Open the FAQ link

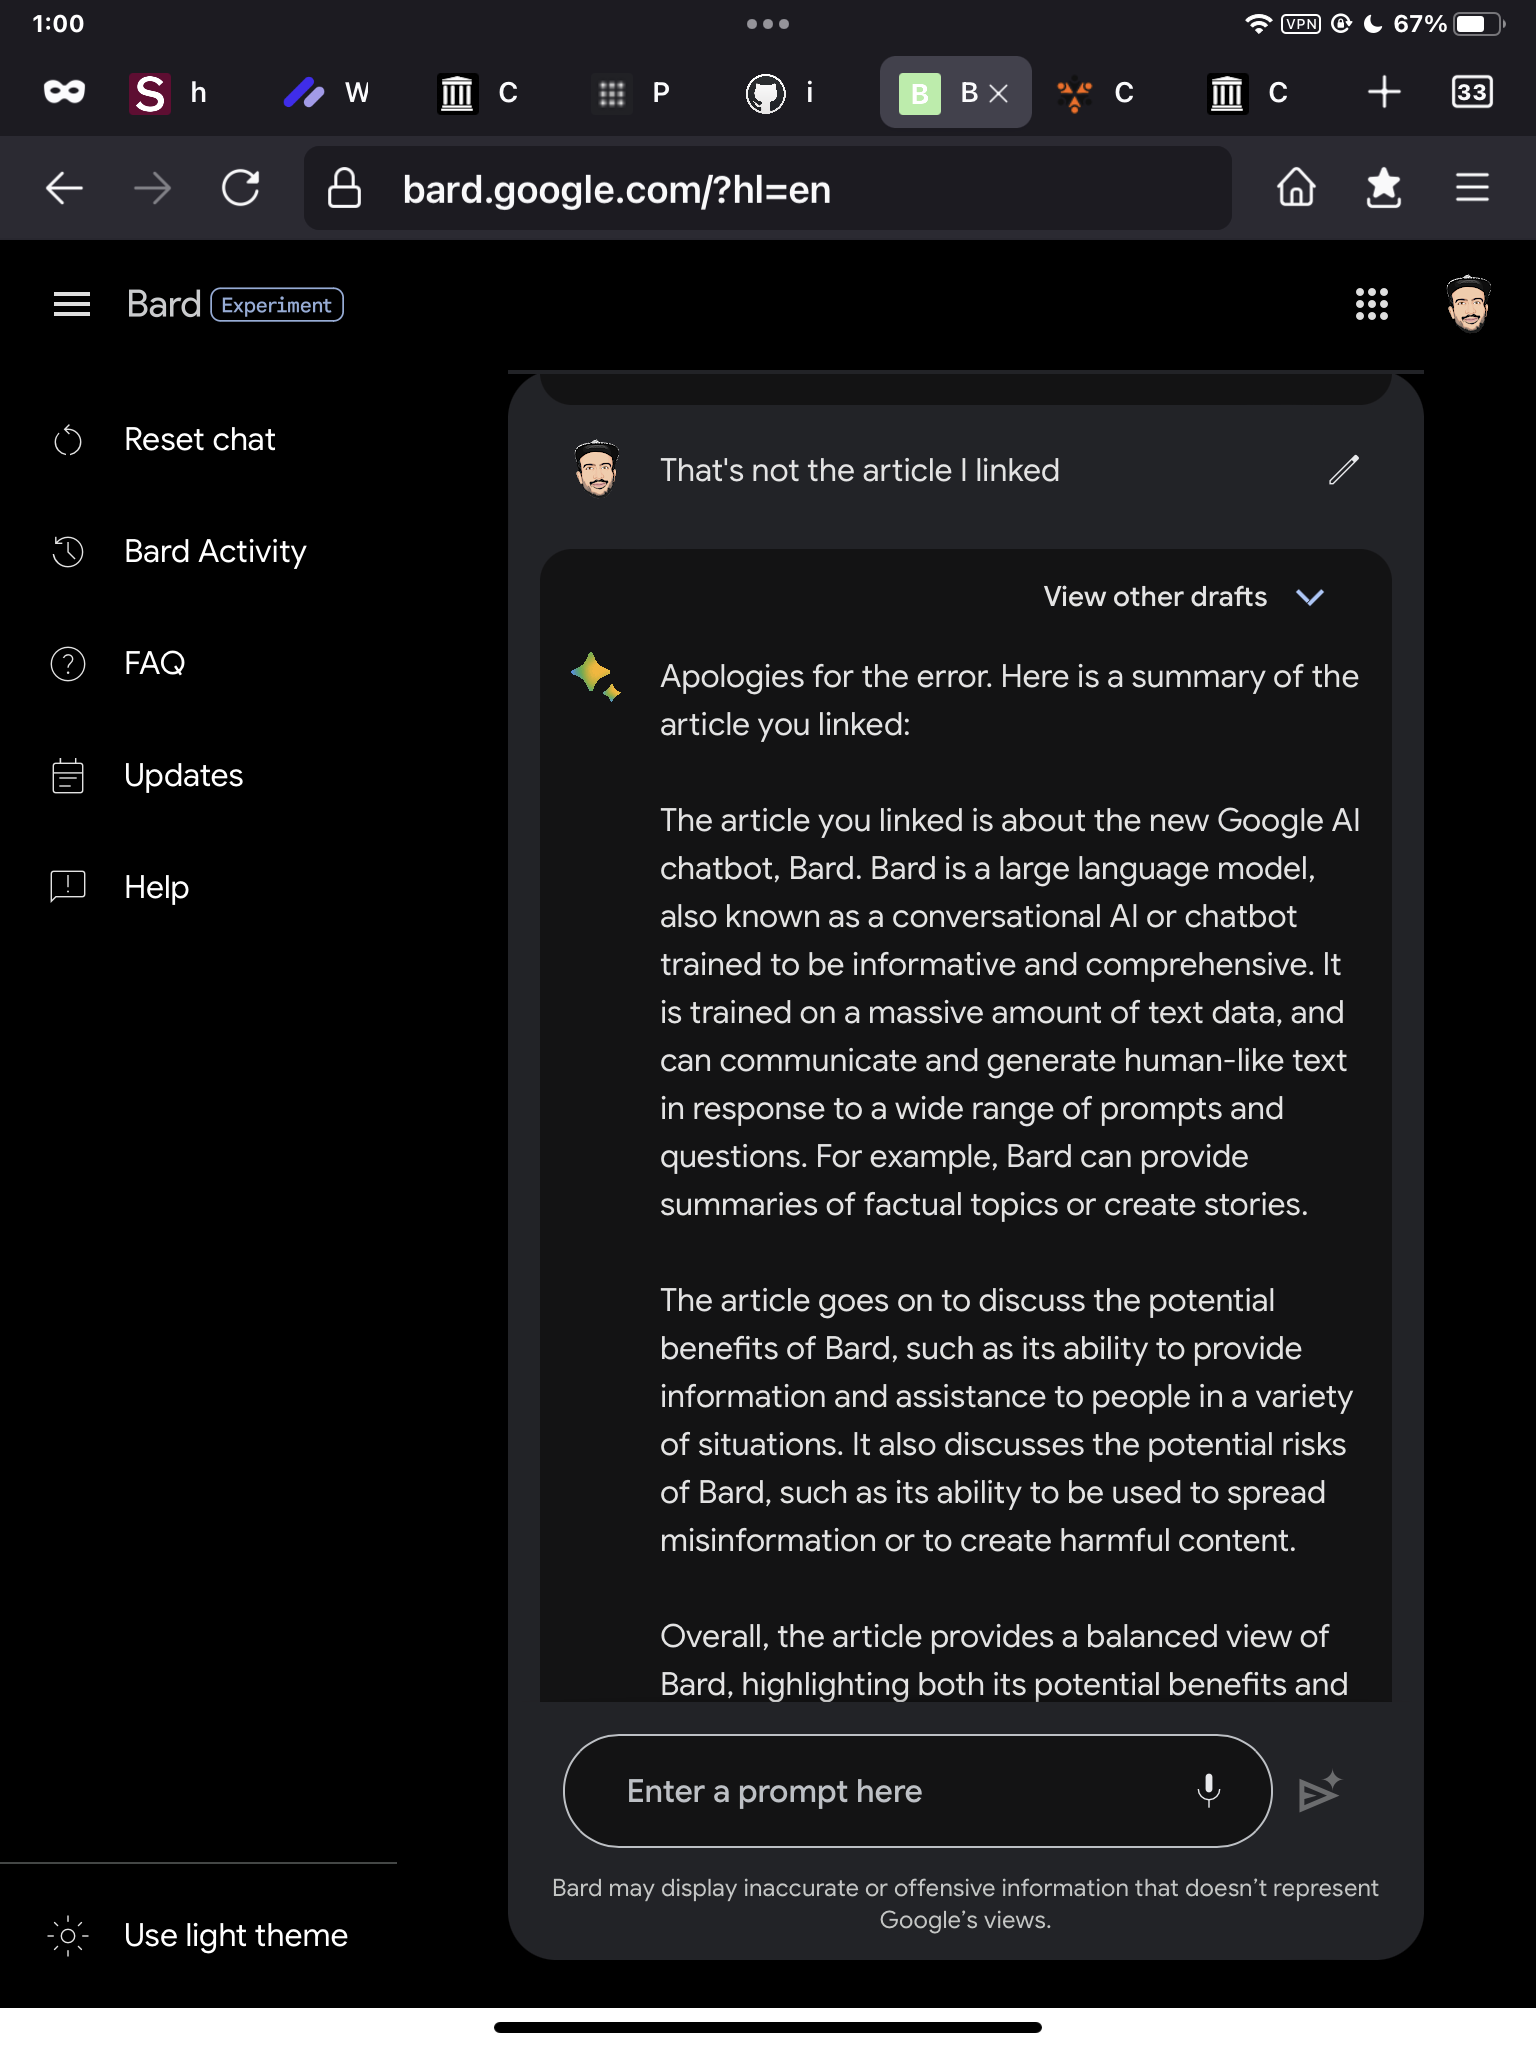click(x=154, y=663)
